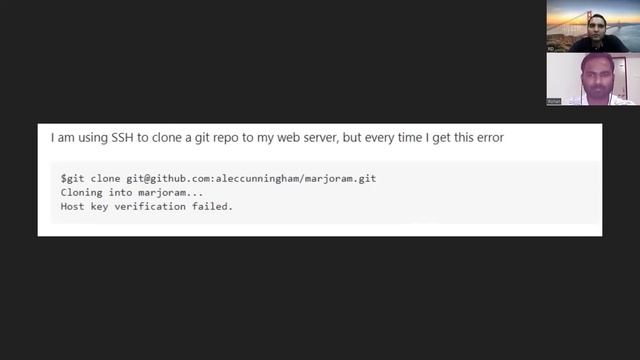Click the word "error" ending the sentence

(x=490, y=138)
